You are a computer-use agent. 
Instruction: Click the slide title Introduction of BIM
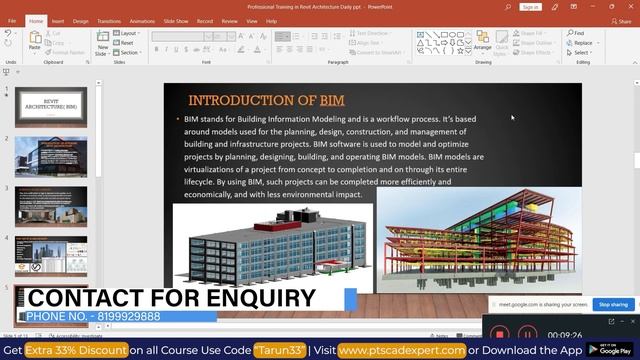point(267,100)
